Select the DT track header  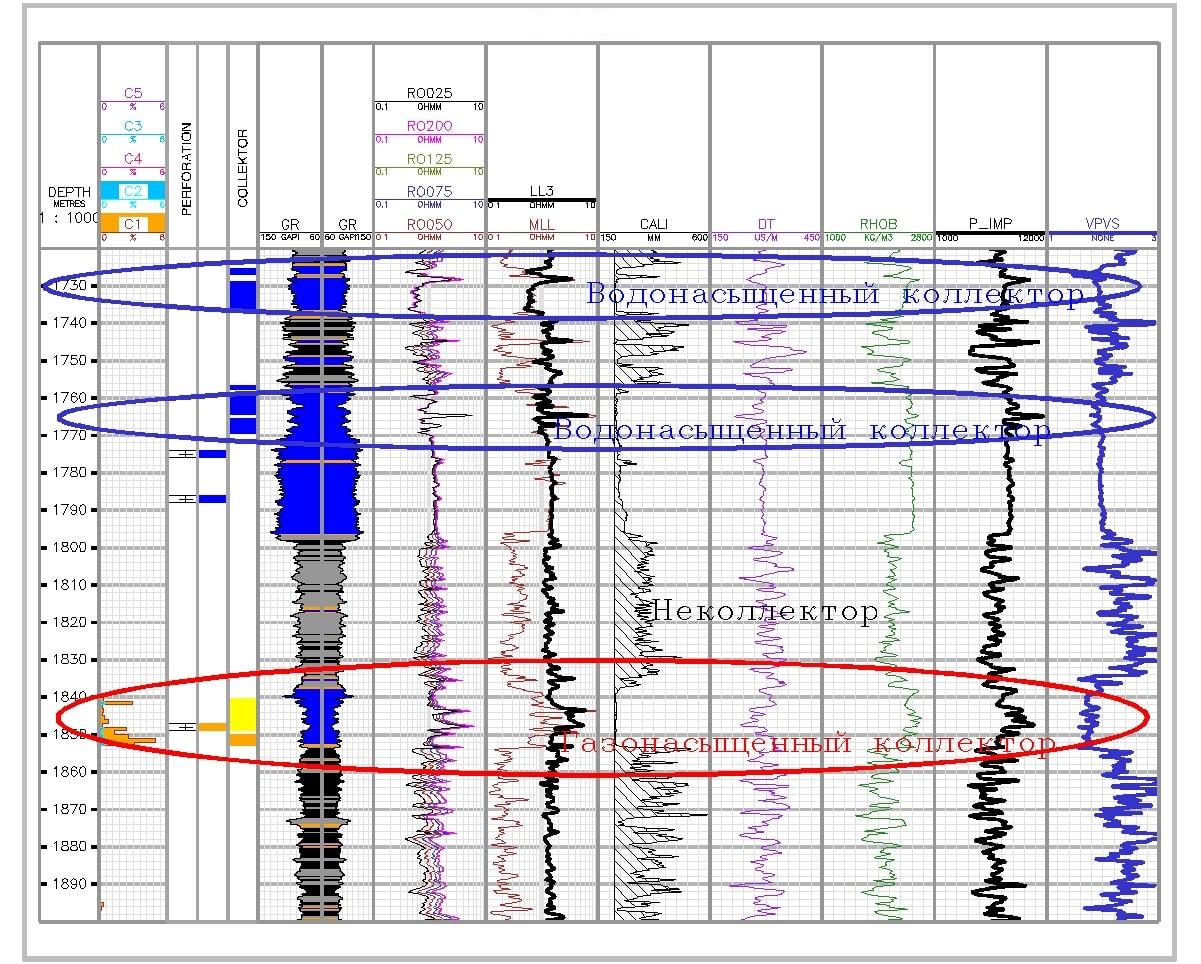click(x=766, y=225)
